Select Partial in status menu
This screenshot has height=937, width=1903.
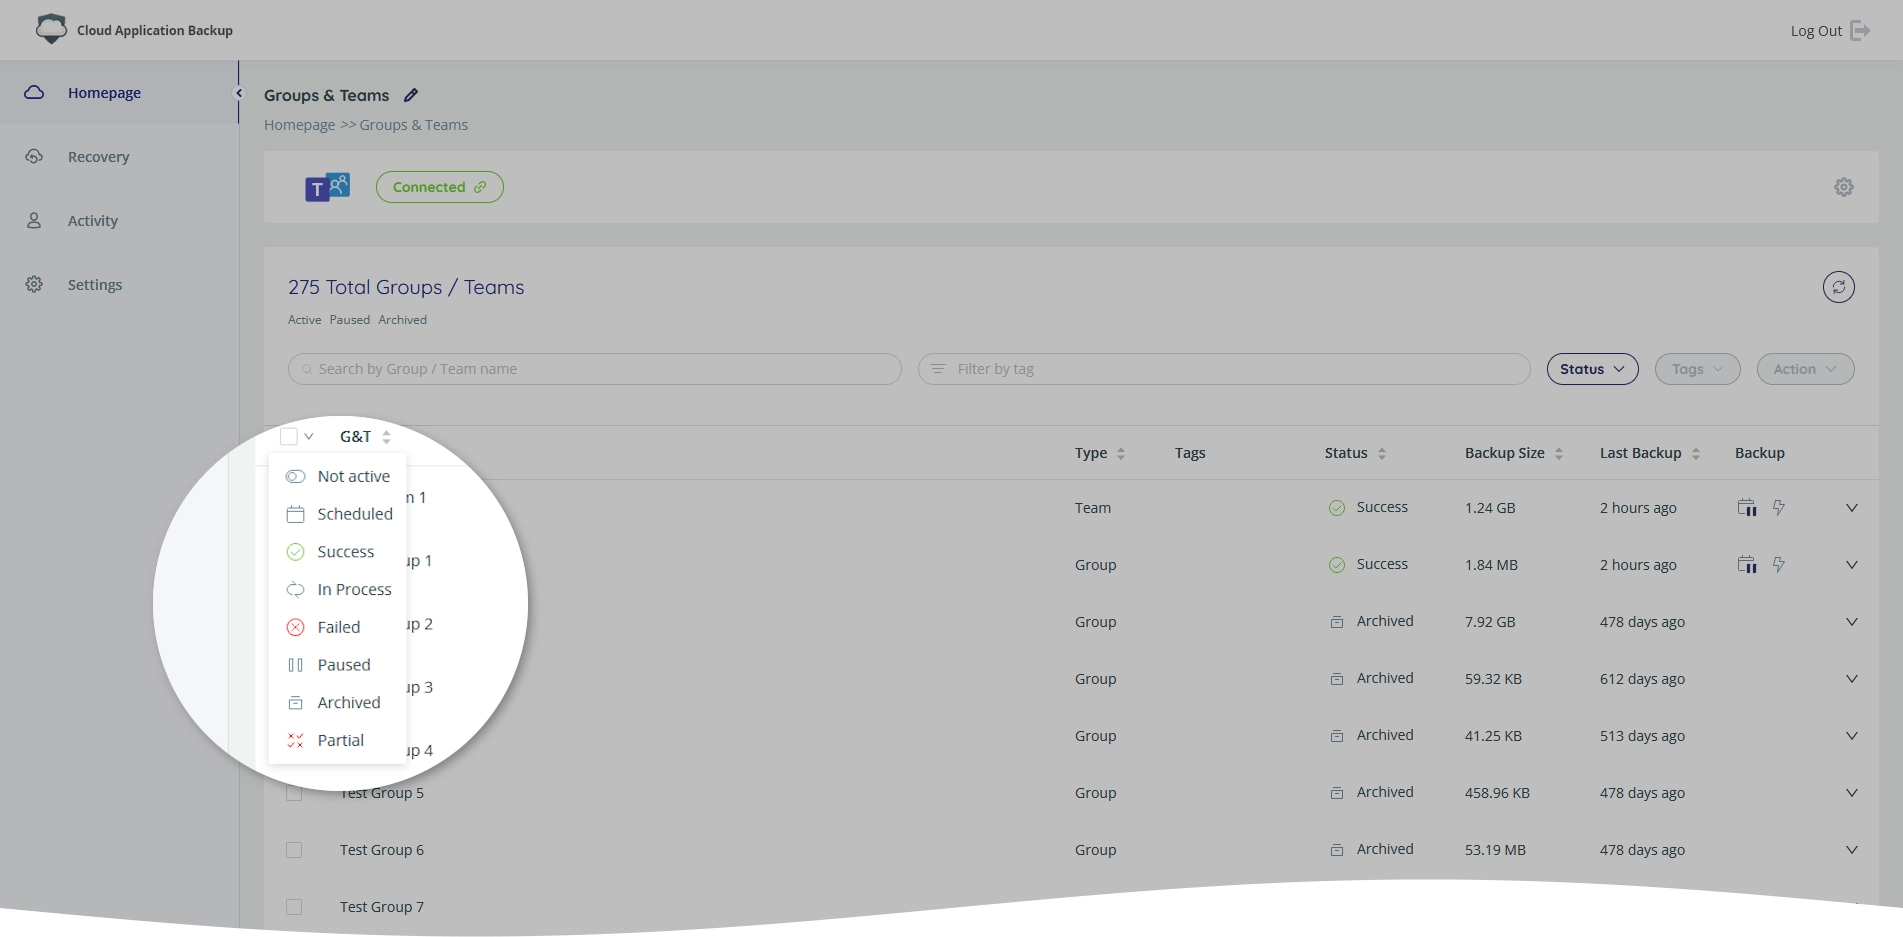[x=338, y=740]
